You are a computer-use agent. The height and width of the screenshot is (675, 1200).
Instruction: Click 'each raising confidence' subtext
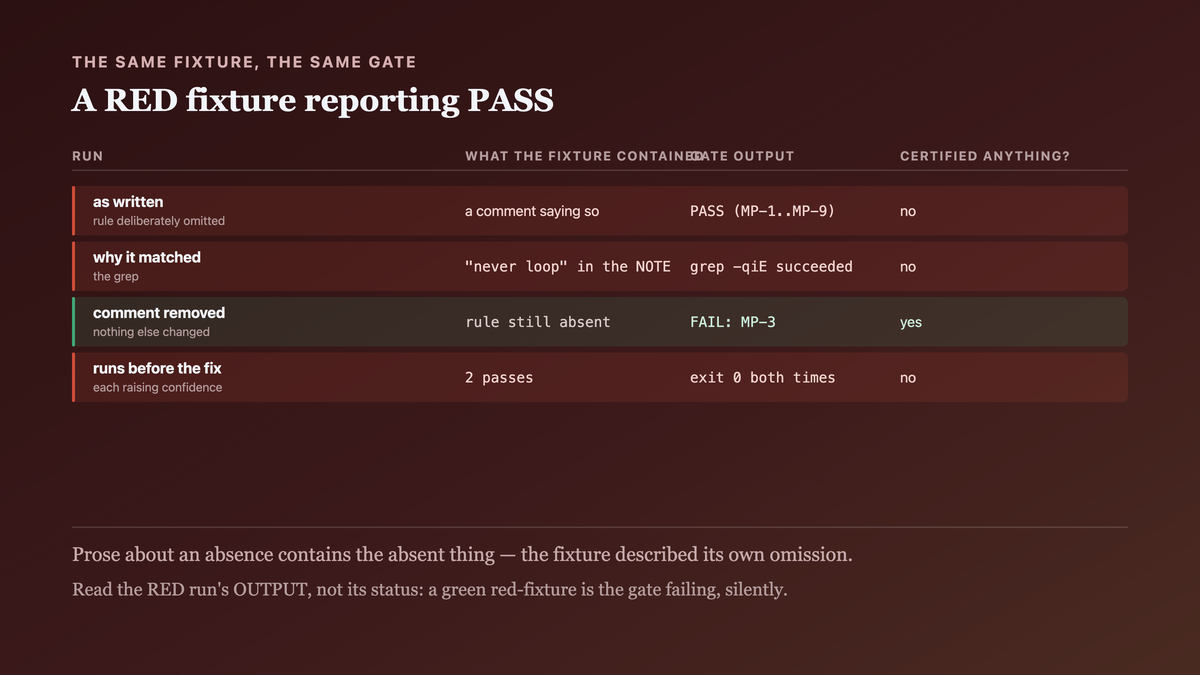(x=158, y=387)
